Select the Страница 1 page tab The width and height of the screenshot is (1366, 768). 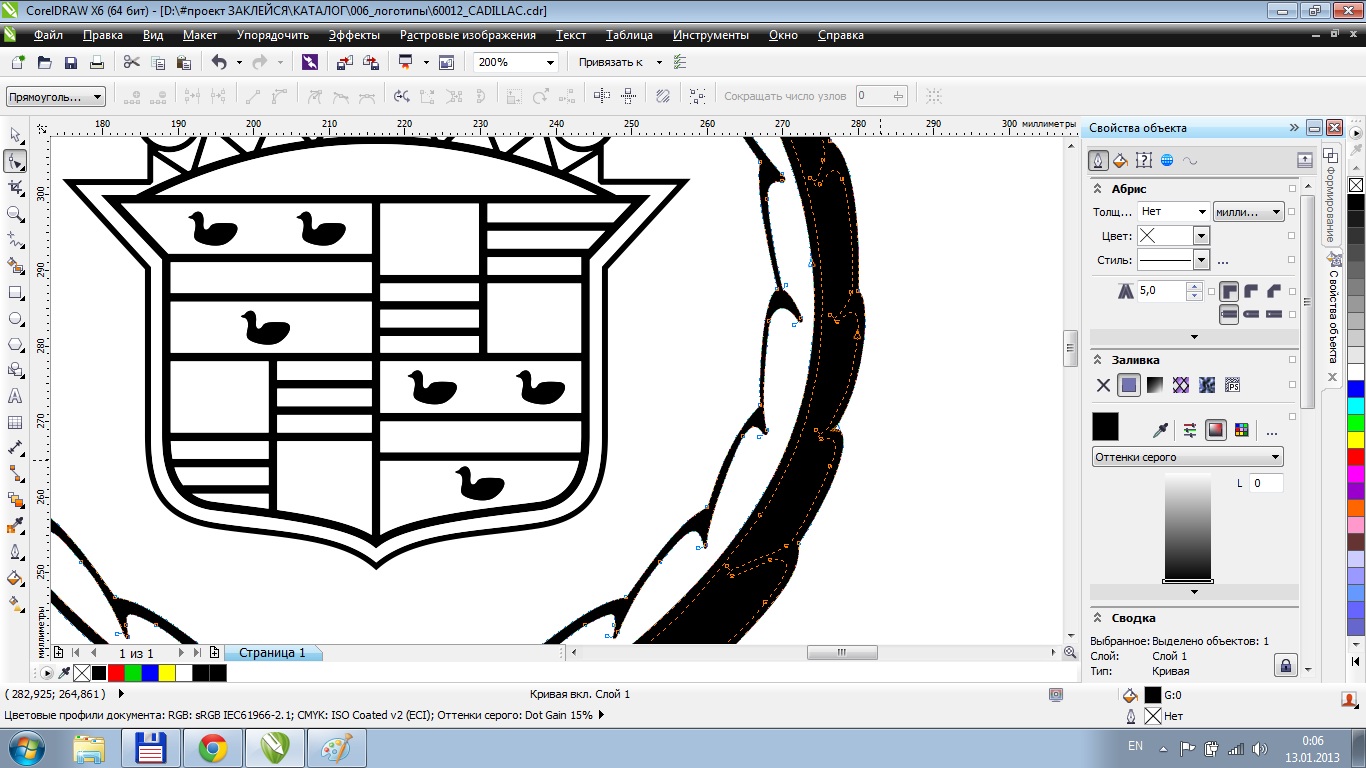[272, 652]
